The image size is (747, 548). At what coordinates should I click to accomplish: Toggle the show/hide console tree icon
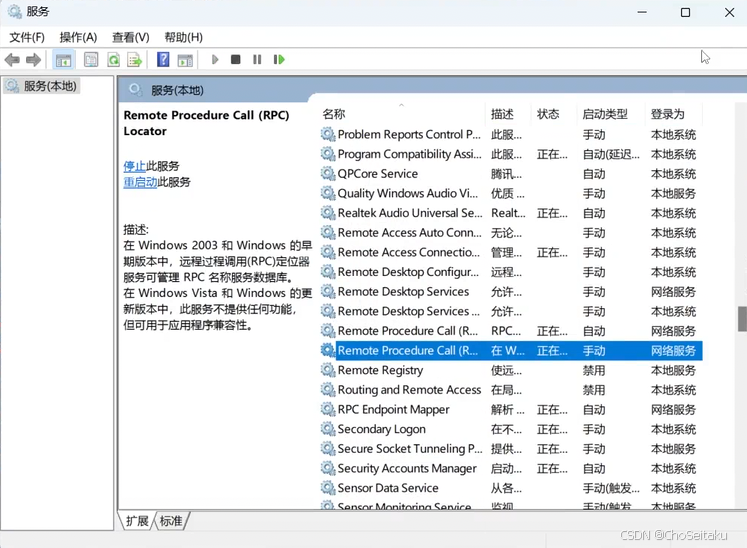click(x=63, y=60)
